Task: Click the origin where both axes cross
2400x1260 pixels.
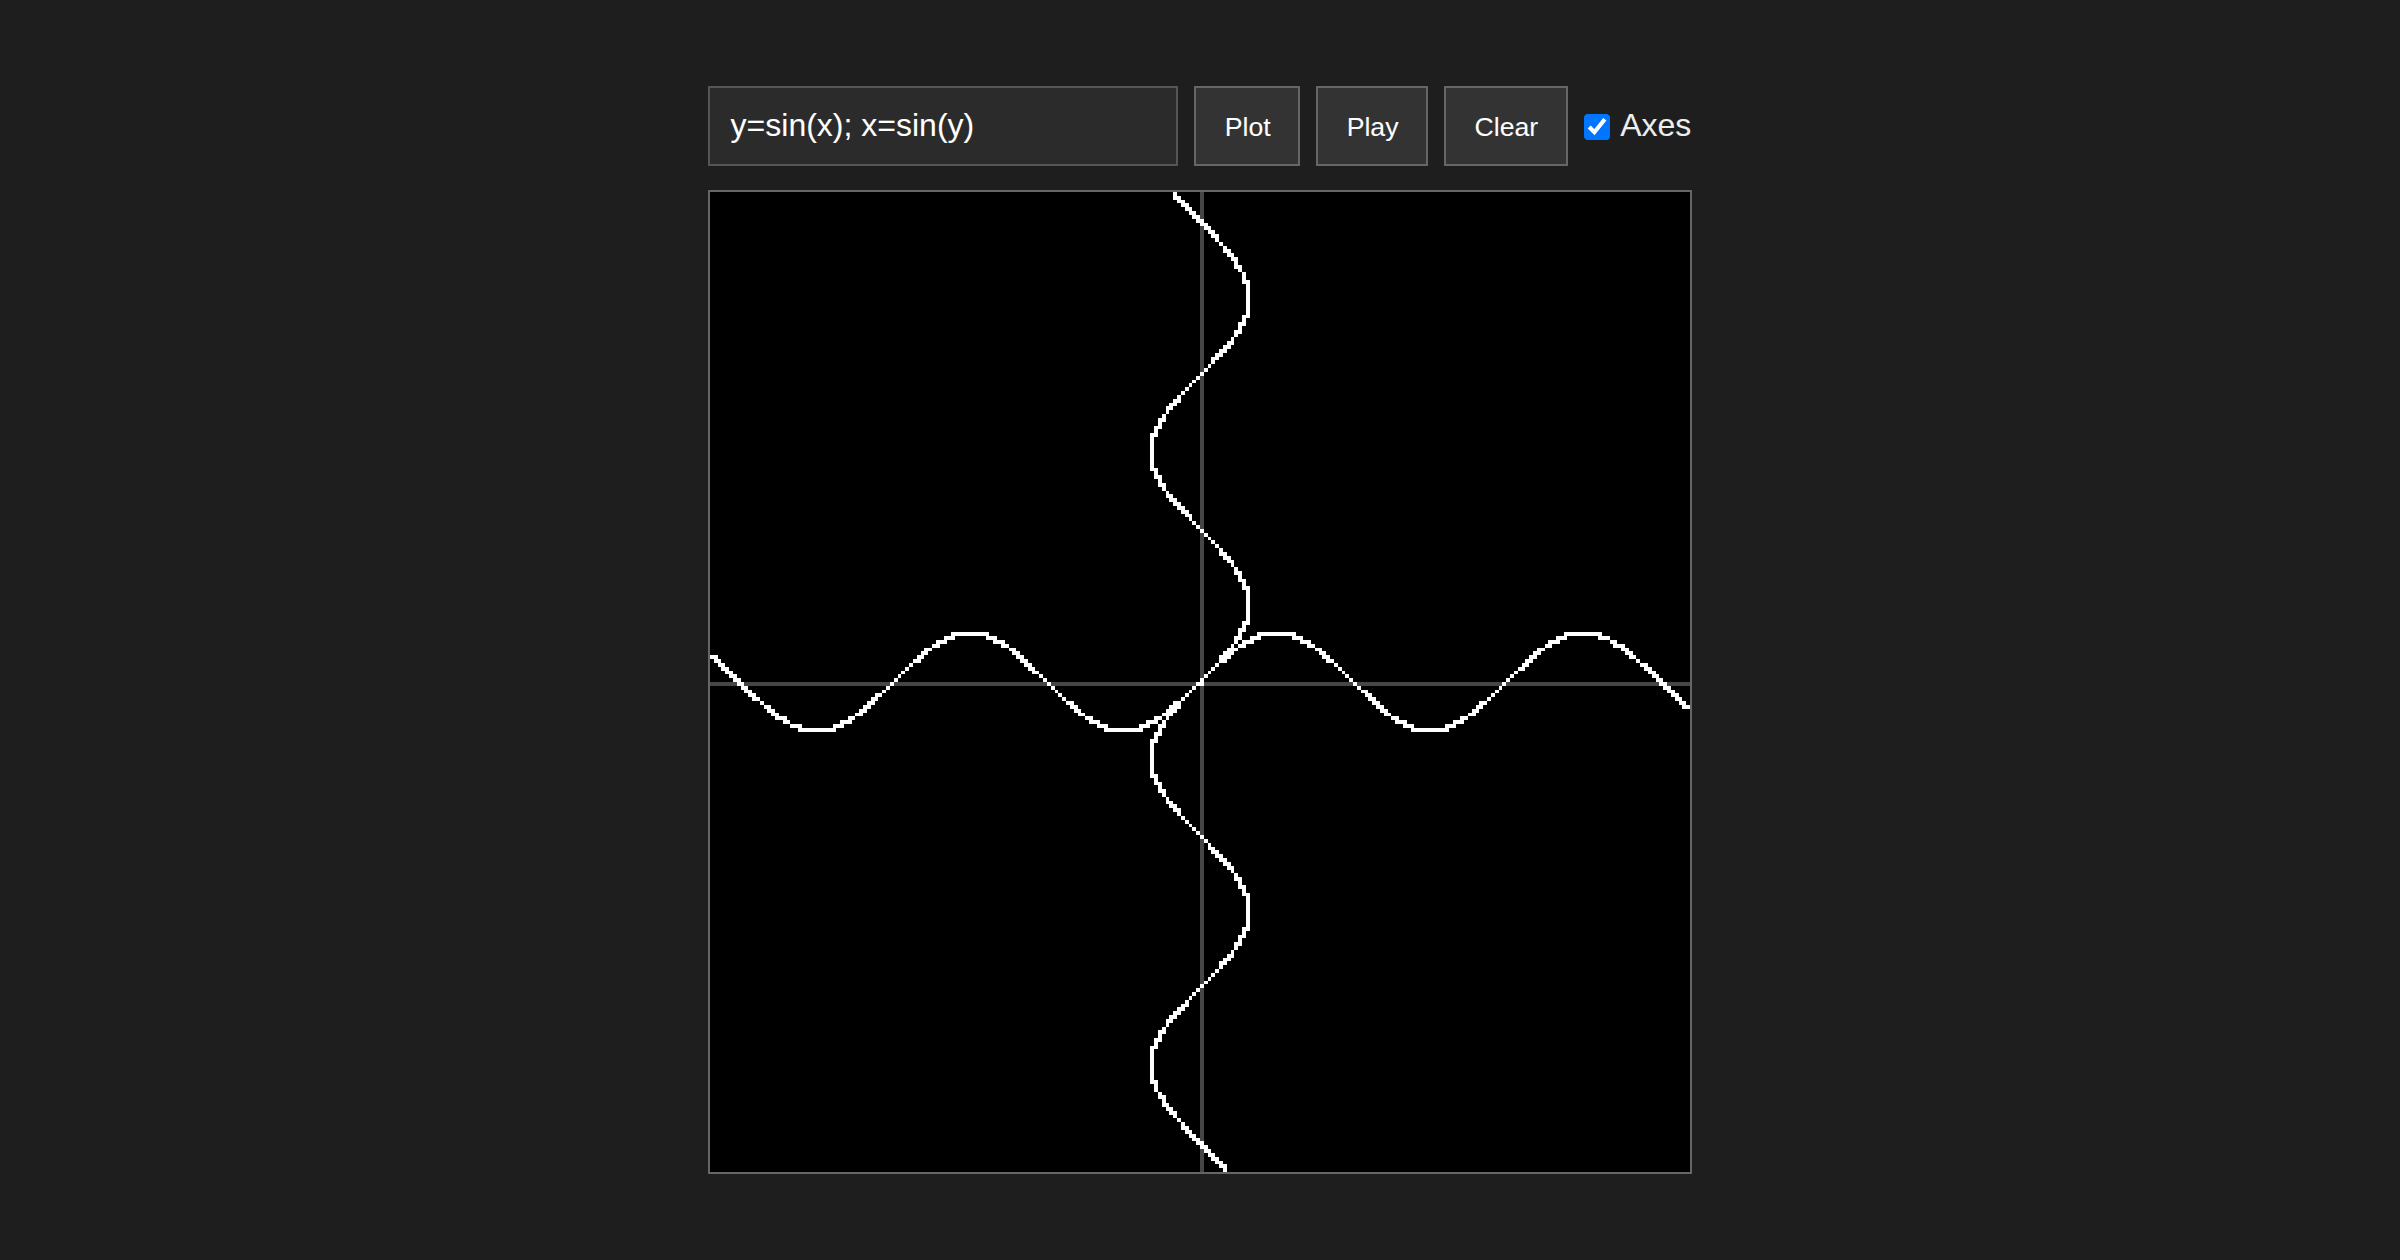Action: (1201, 683)
